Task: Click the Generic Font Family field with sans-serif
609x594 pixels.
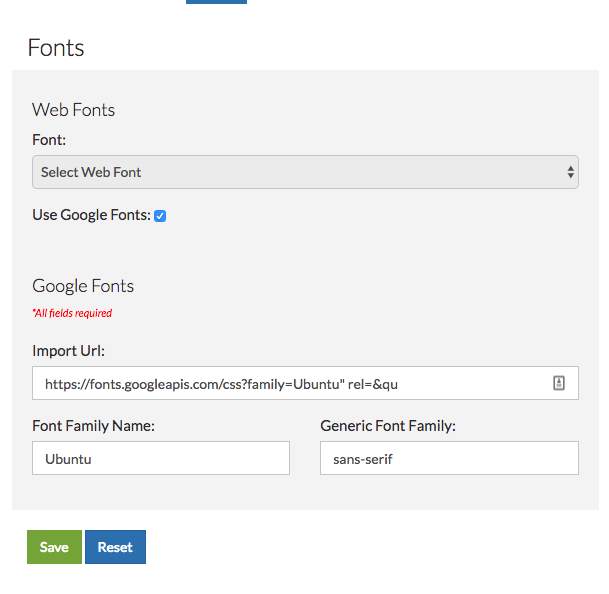Action: click(449, 458)
